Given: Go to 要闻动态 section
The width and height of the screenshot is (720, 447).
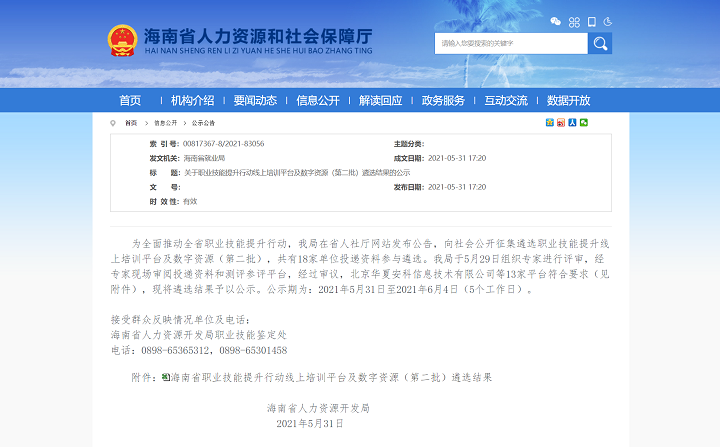Looking at the screenshot, I should pyautogui.click(x=255, y=100).
